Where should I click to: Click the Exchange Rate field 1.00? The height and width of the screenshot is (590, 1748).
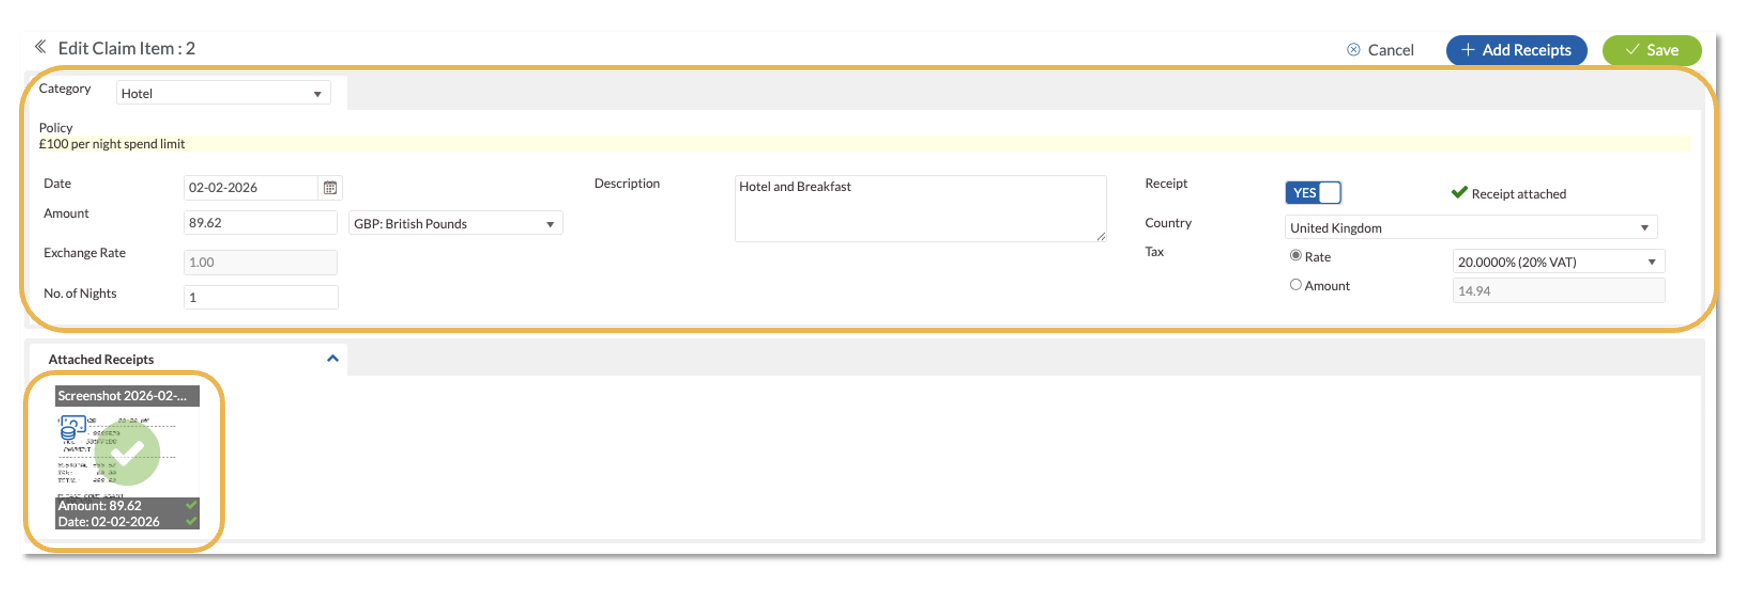[x=260, y=262]
